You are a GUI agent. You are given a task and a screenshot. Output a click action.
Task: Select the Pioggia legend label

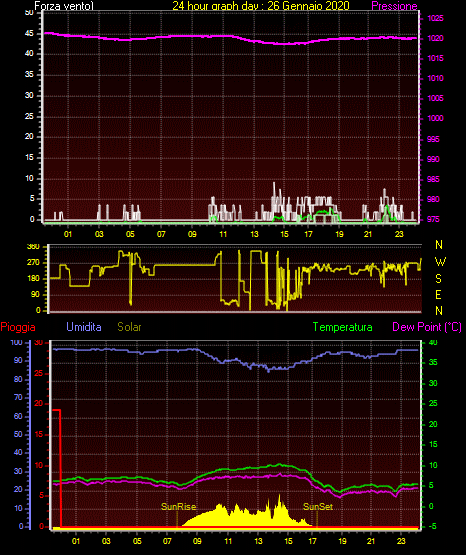click(x=18, y=327)
